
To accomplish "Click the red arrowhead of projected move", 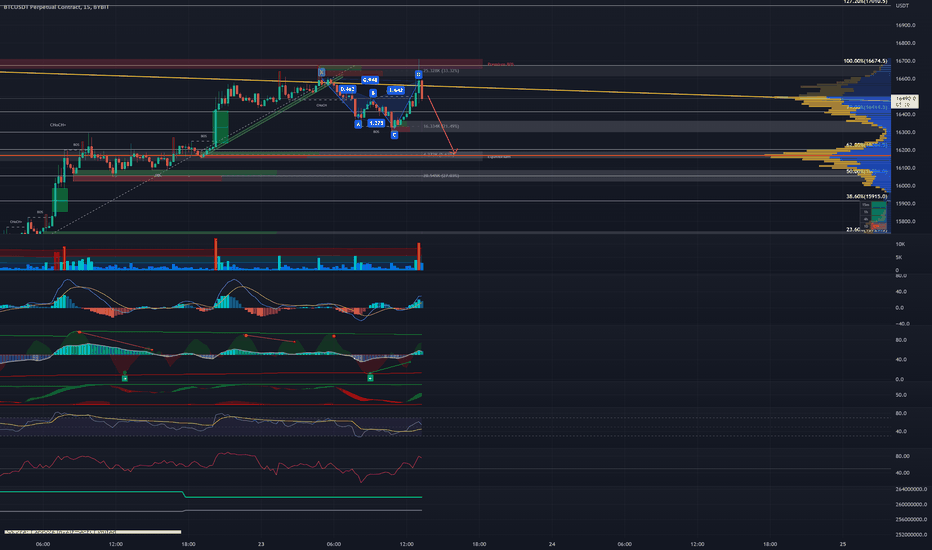I will point(455,152).
